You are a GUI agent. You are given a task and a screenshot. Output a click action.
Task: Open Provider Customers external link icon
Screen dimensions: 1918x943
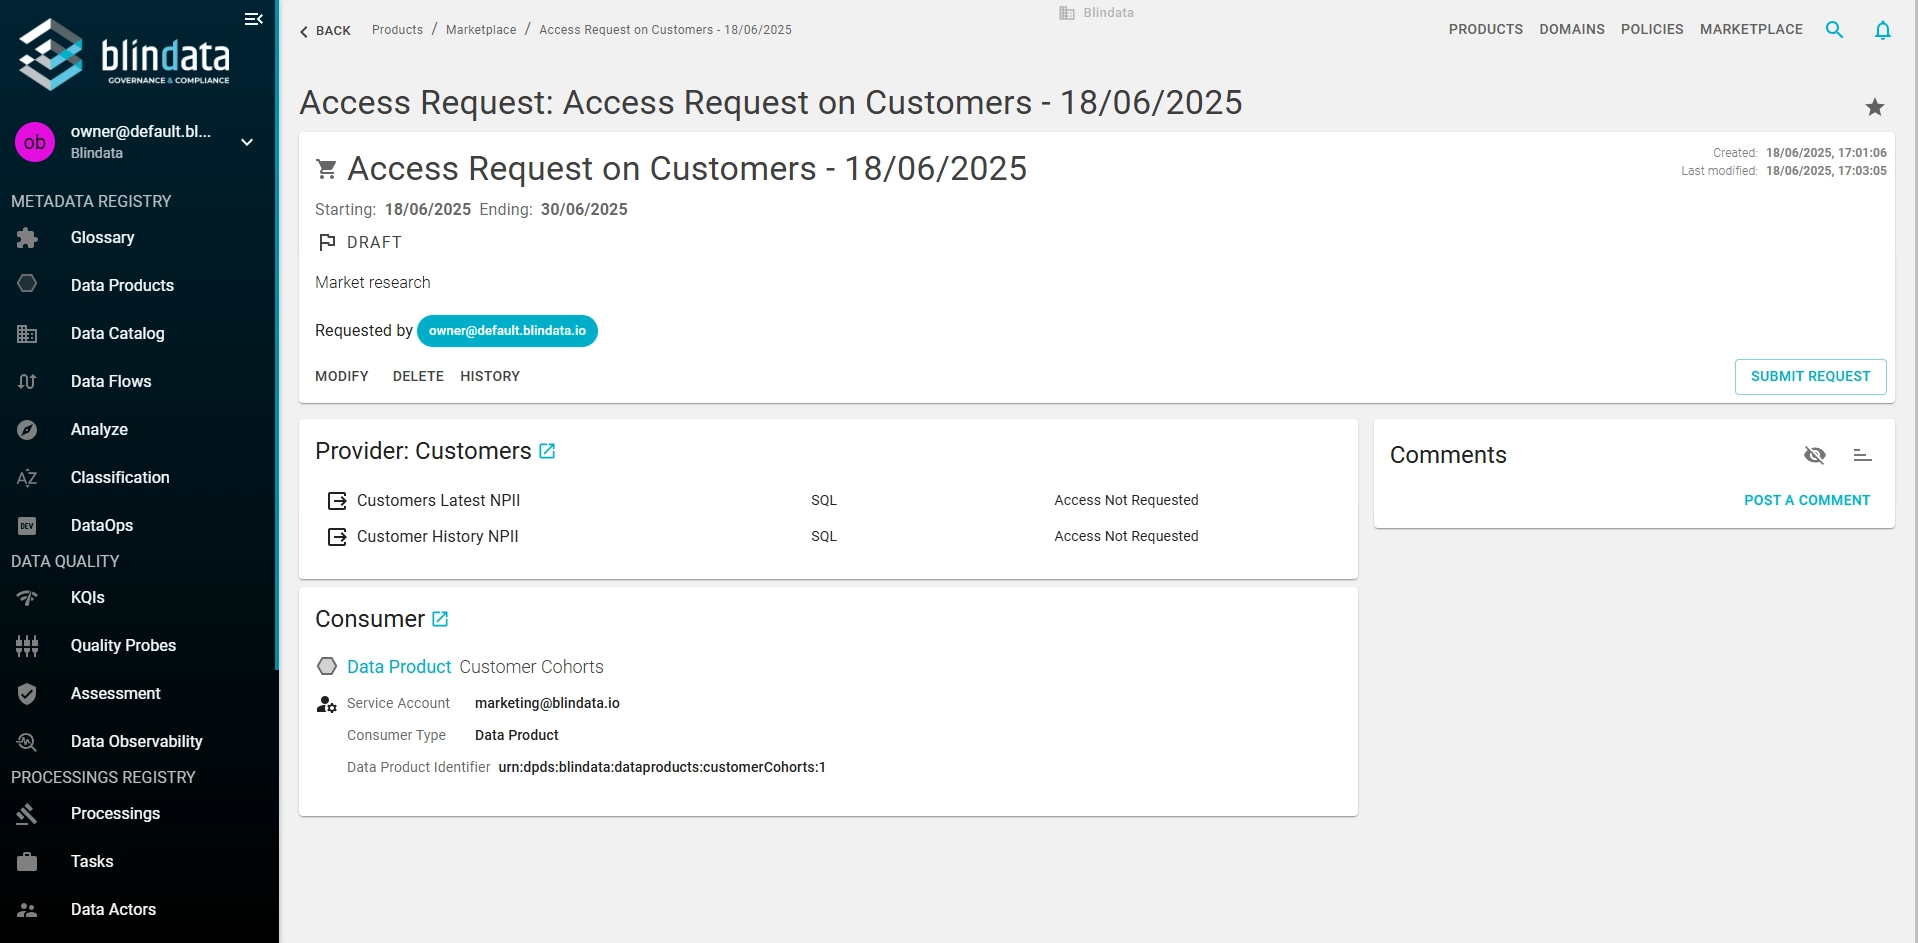click(x=547, y=451)
